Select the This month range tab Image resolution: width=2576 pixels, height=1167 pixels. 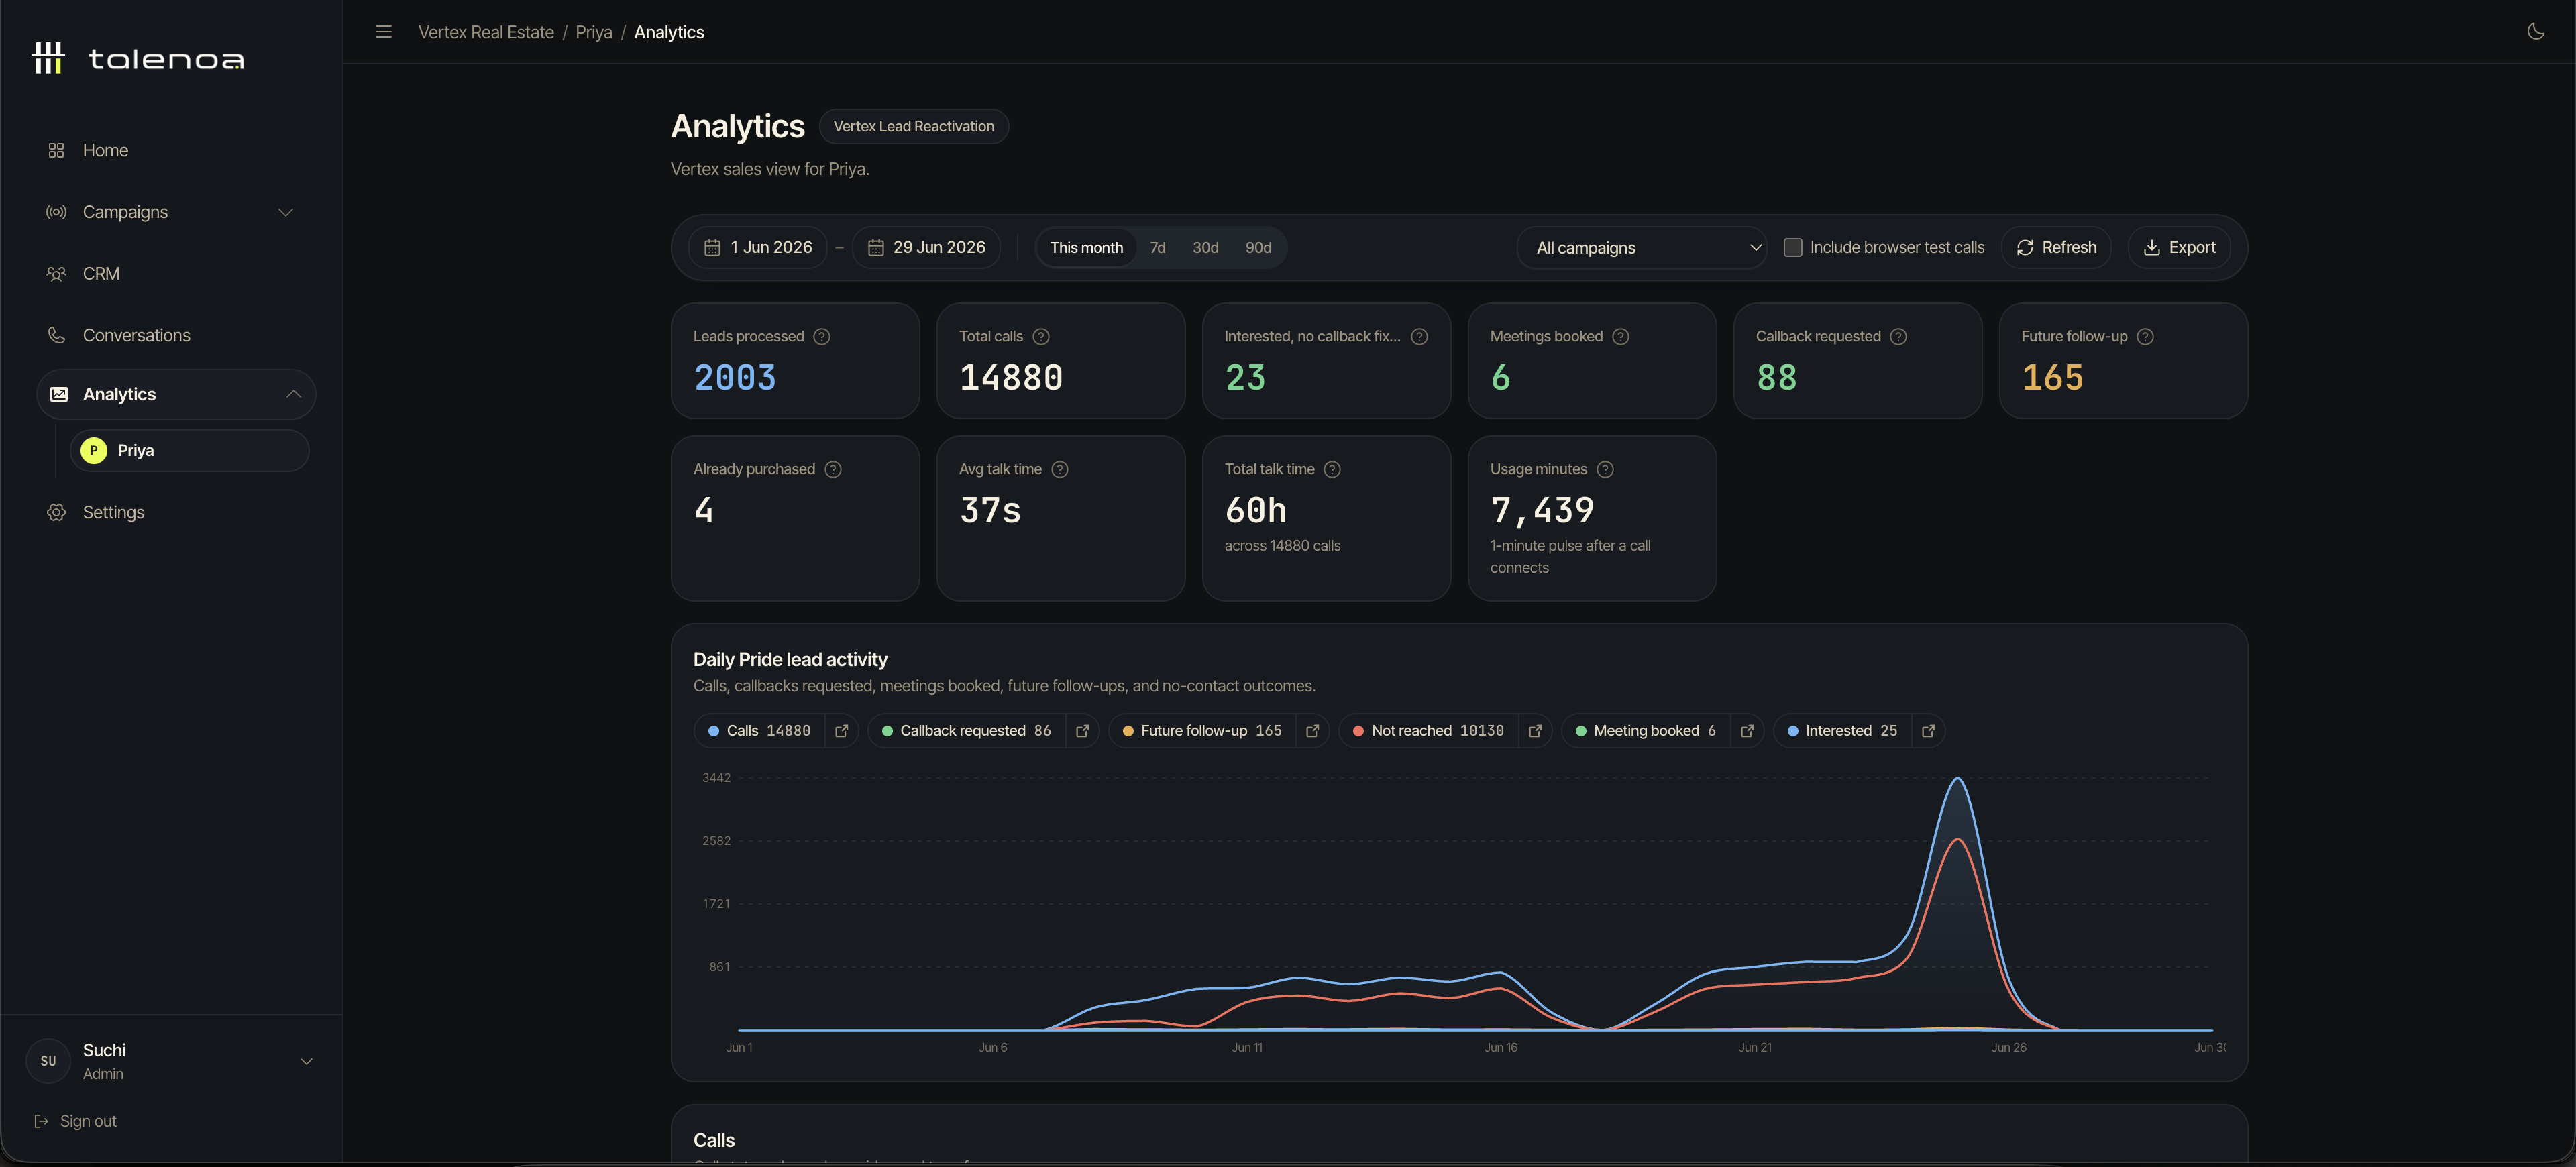(1086, 247)
